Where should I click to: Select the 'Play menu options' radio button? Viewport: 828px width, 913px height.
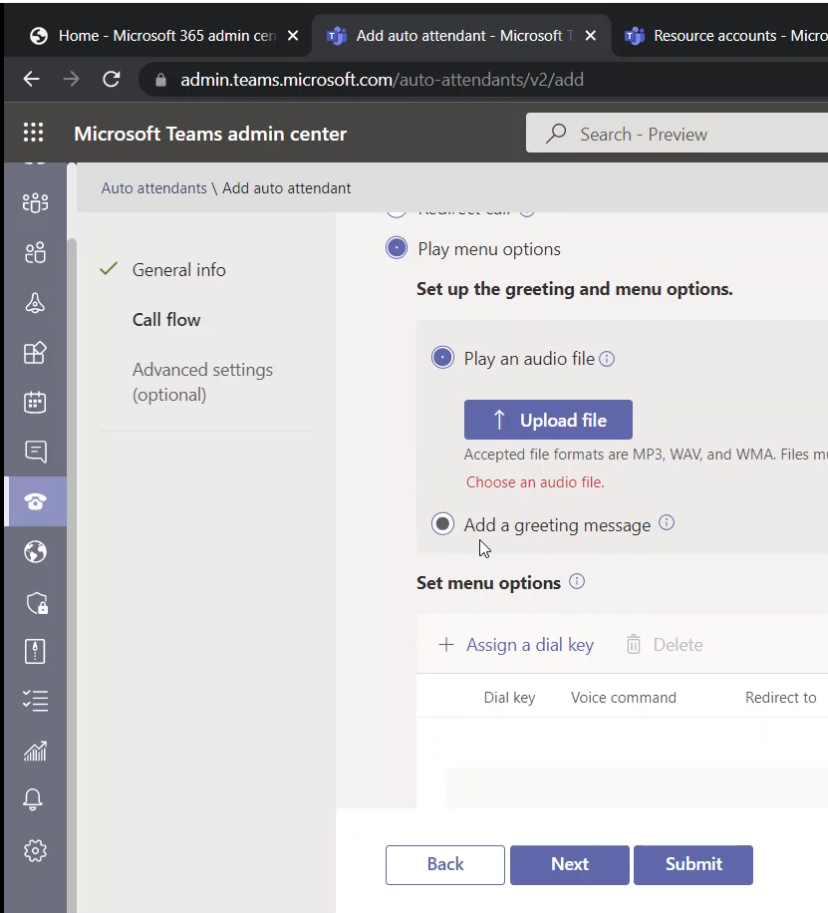pyautogui.click(x=397, y=249)
